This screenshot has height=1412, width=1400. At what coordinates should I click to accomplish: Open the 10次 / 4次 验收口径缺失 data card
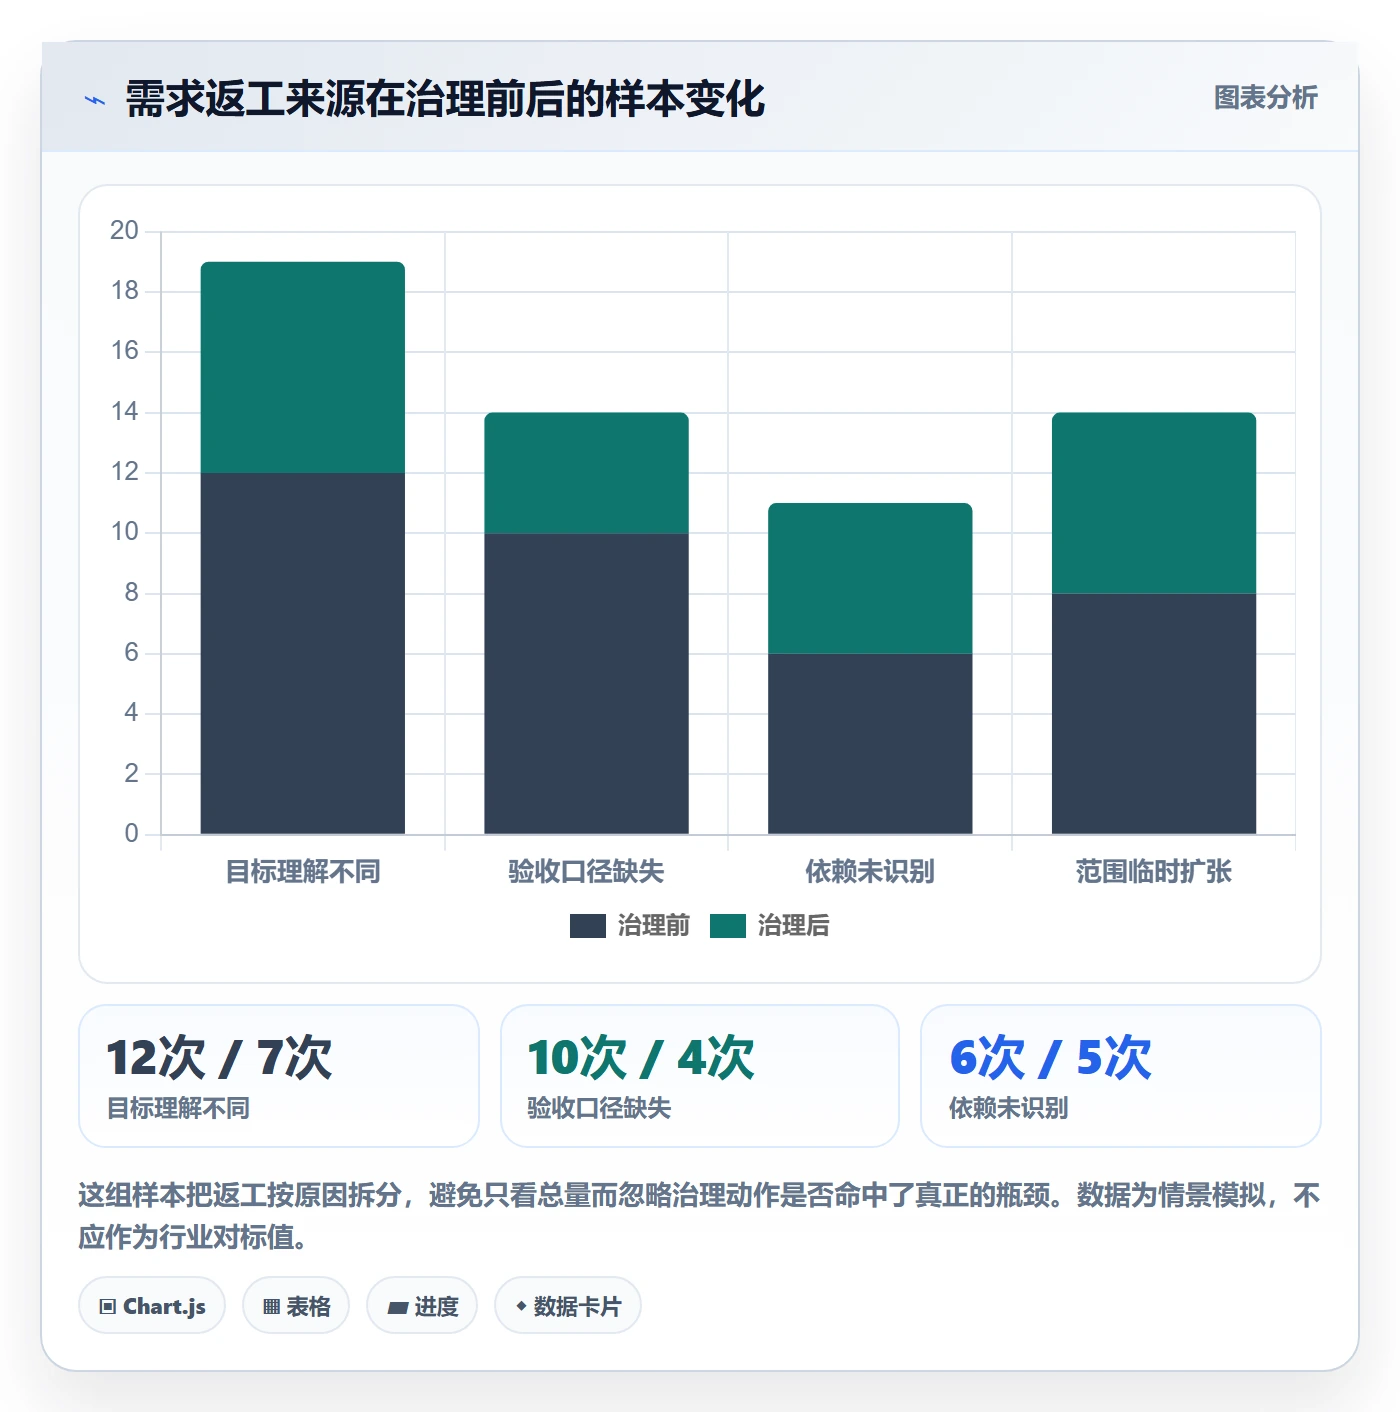700,1076
